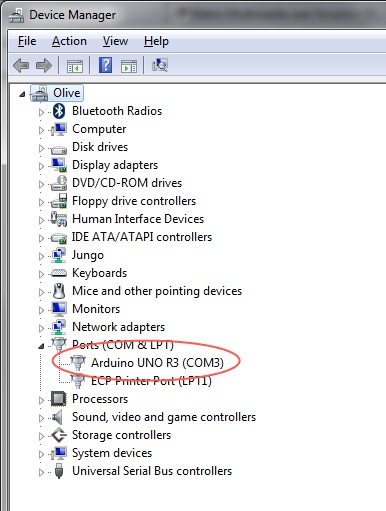Select the Floppy drive controllers label
This screenshot has width=386, height=511.
(134, 201)
